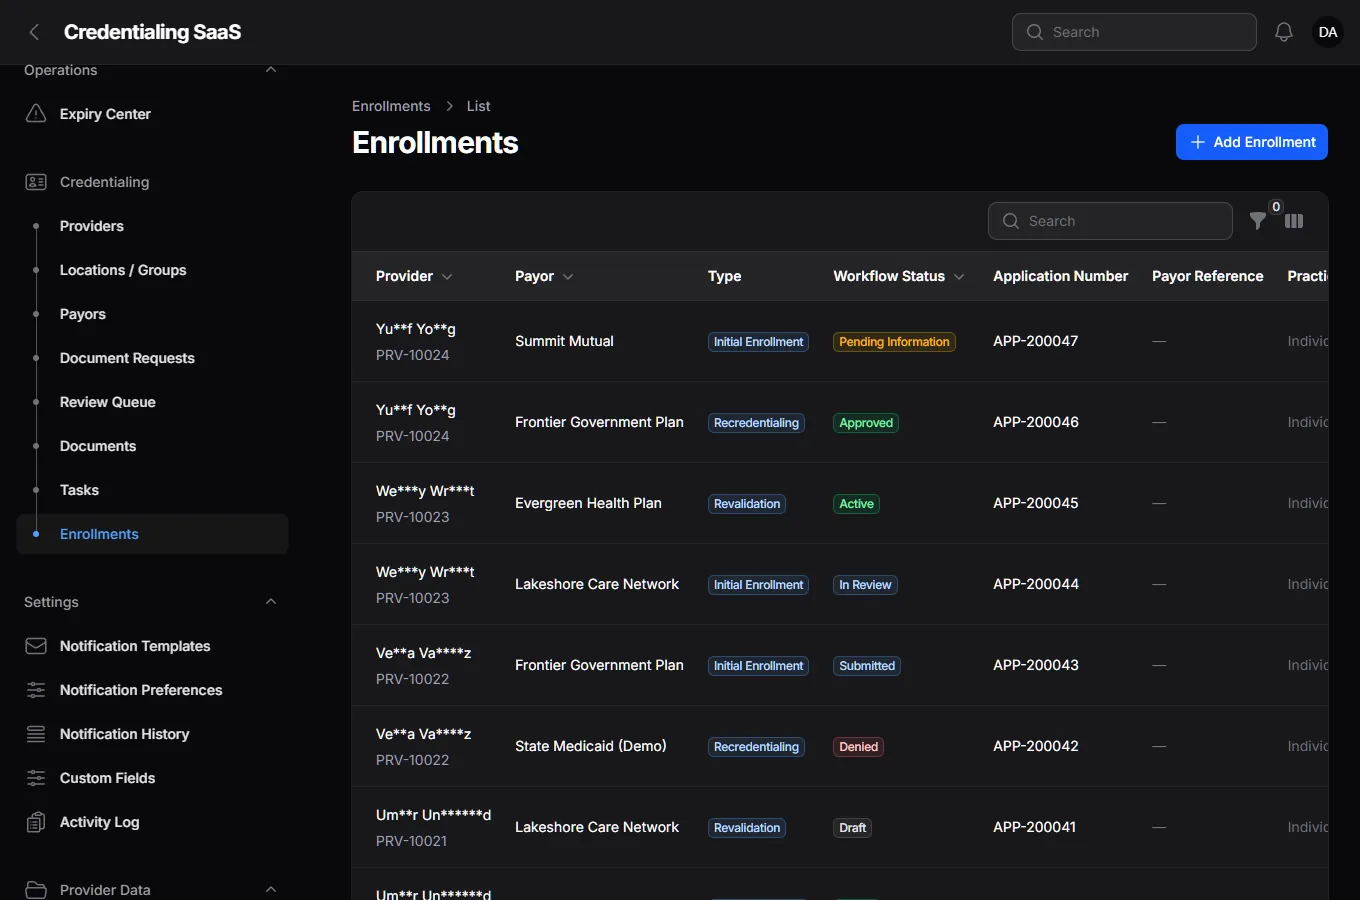The image size is (1360, 900).
Task: Select Document Requests in sidebar
Action: (x=127, y=358)
